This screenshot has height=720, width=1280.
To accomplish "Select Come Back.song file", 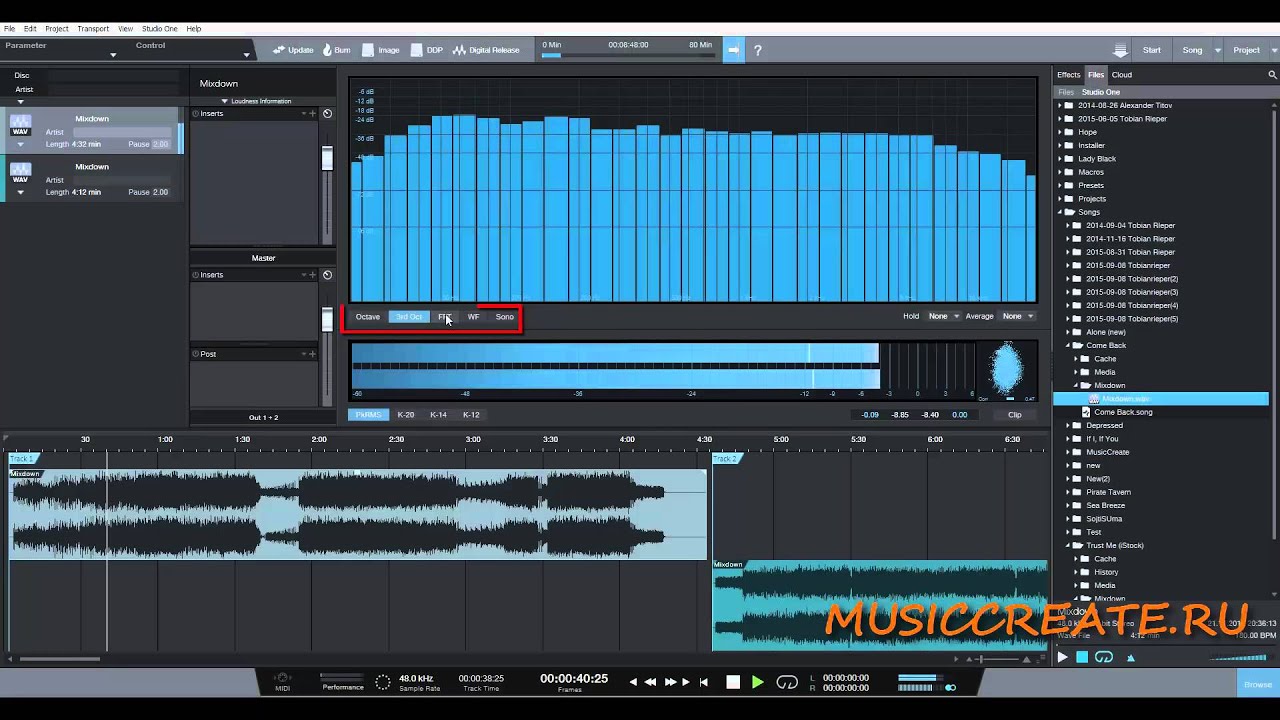I will (x=1123, y=412).
